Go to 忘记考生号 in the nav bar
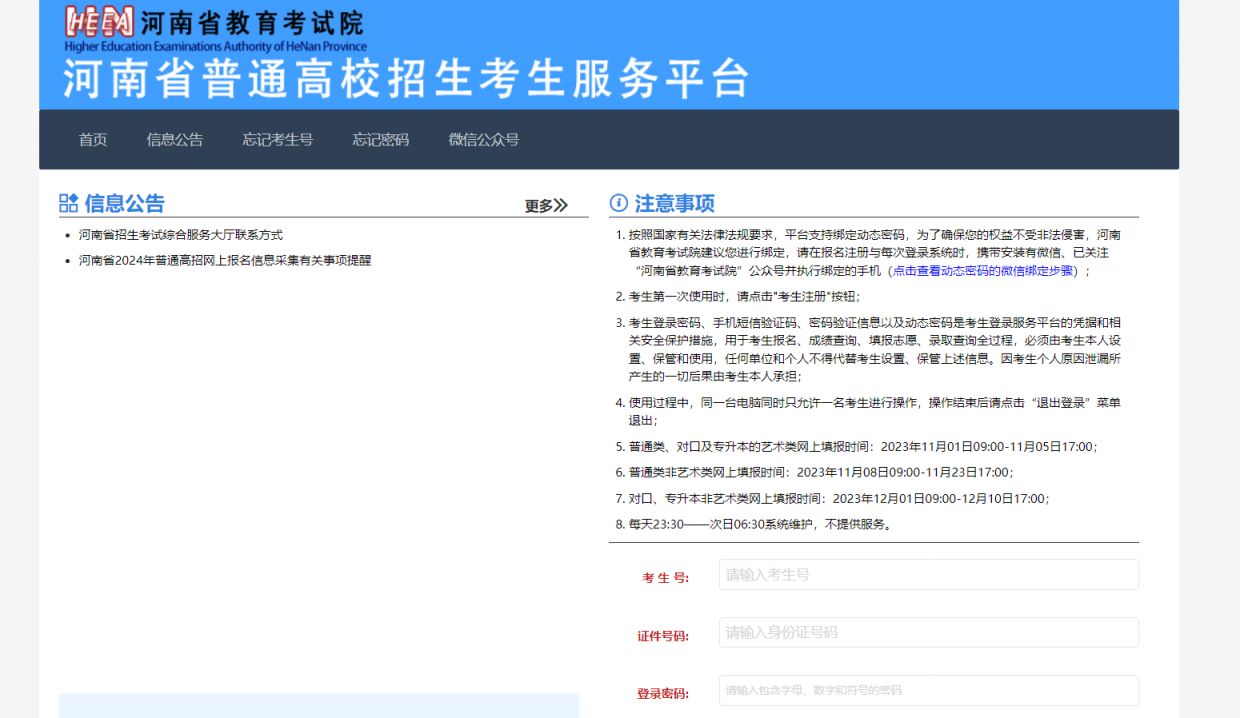The width and height of the screenshot is (1240, 718). click(x=278, y=140)
